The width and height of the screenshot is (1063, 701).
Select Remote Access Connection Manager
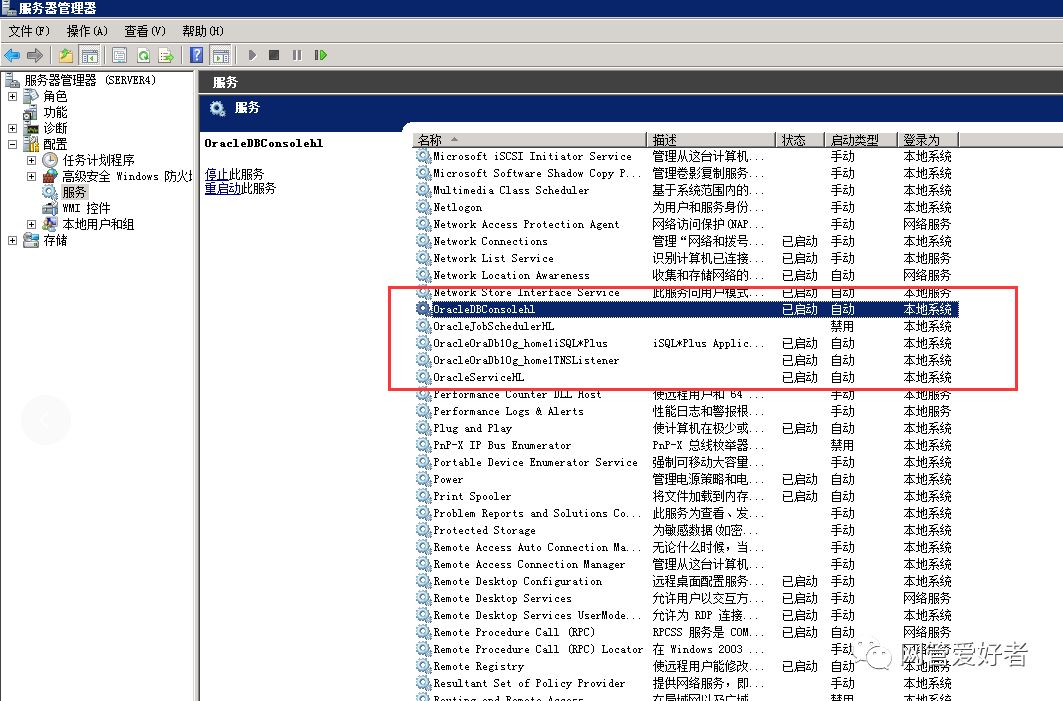pyautogui.click(x=529, y=564)
